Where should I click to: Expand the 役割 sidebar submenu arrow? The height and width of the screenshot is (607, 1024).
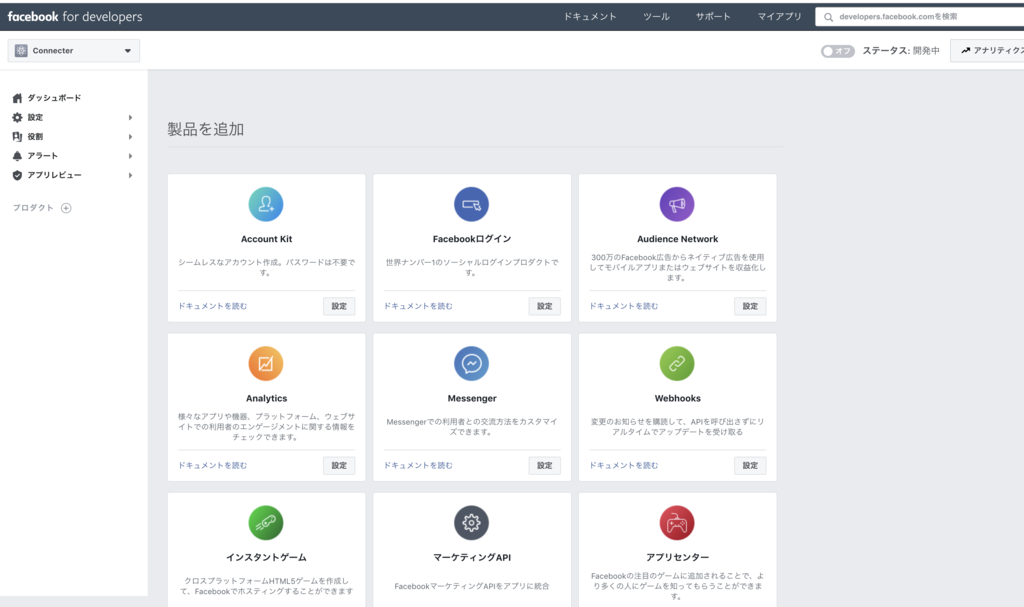coord(131,137)
